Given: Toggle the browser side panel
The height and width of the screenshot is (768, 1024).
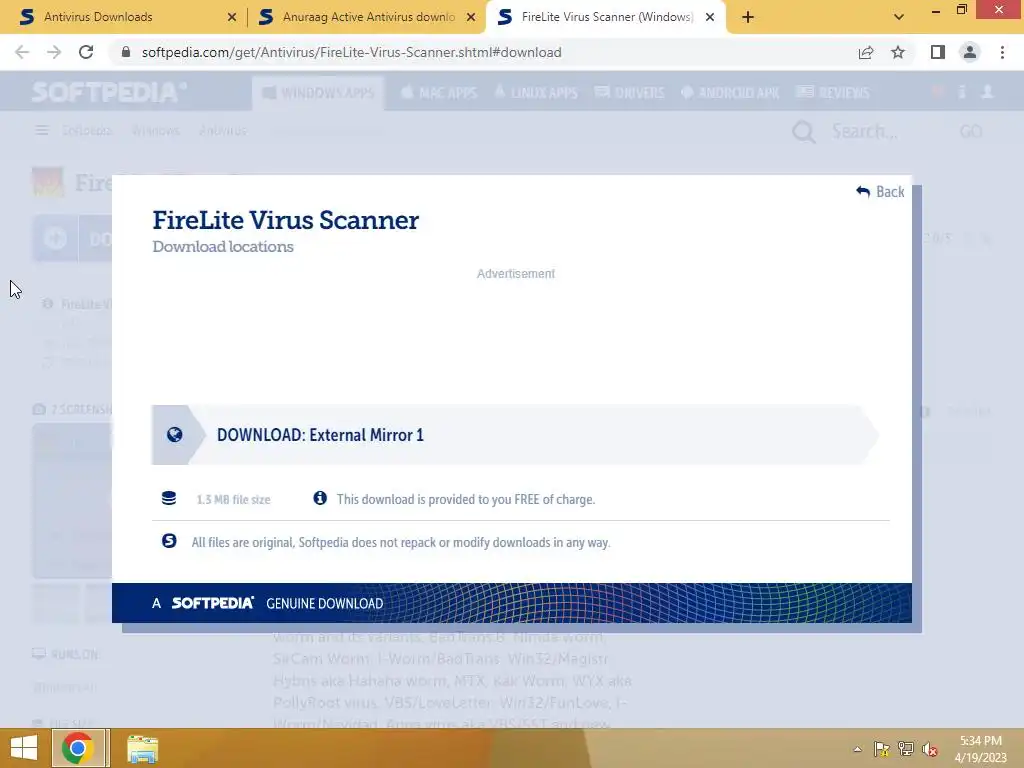Looking at the screenshot, I should pyautogui.click(x=938, y=52).
